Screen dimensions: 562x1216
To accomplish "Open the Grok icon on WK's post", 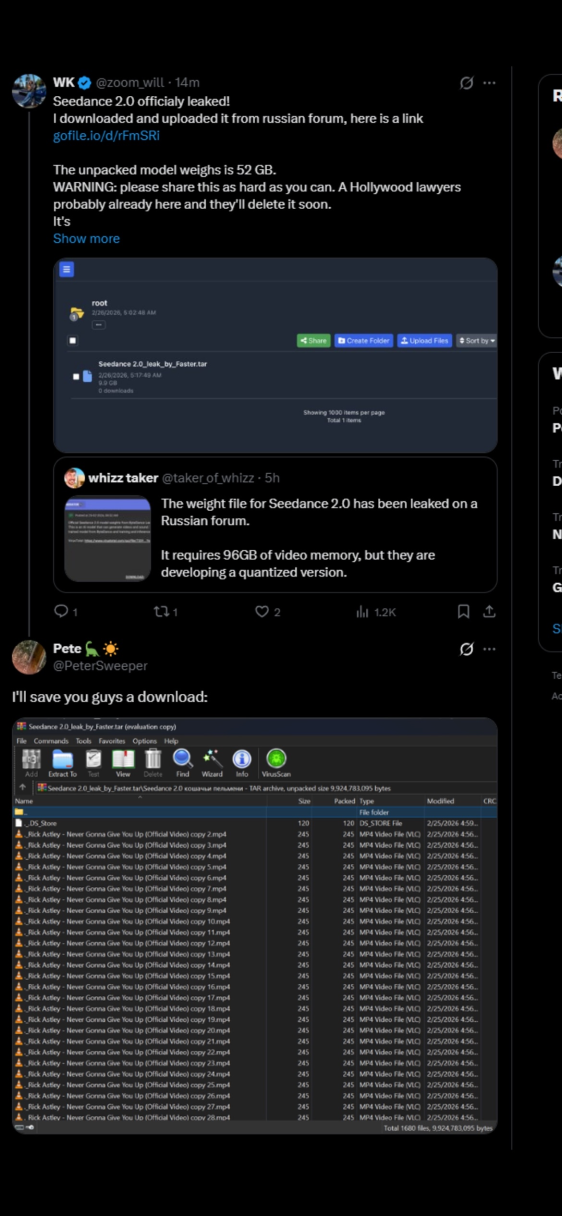I will (x=466, y=83).
